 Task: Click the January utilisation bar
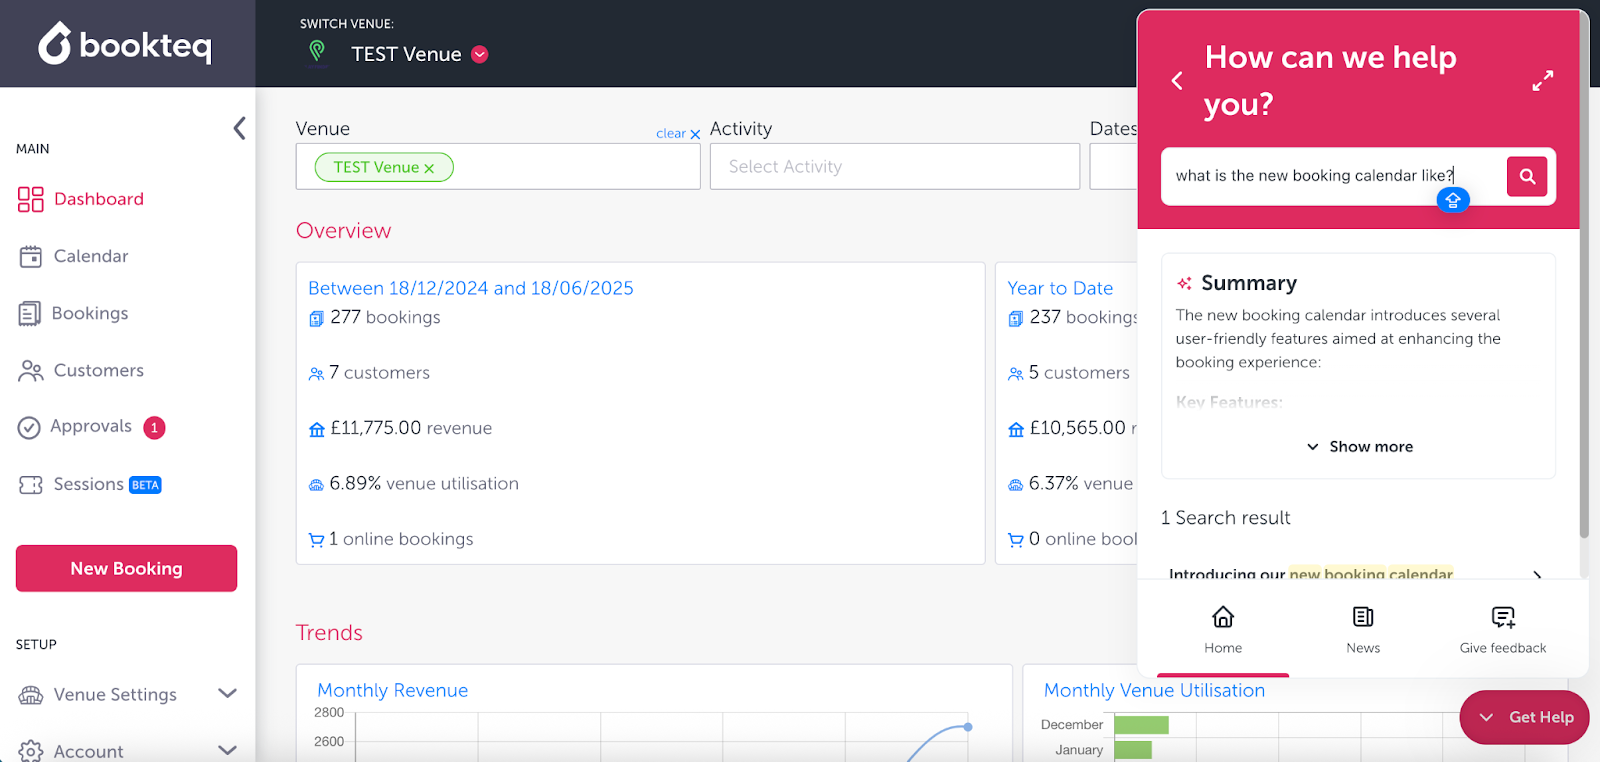click(x=1133, y=750)
